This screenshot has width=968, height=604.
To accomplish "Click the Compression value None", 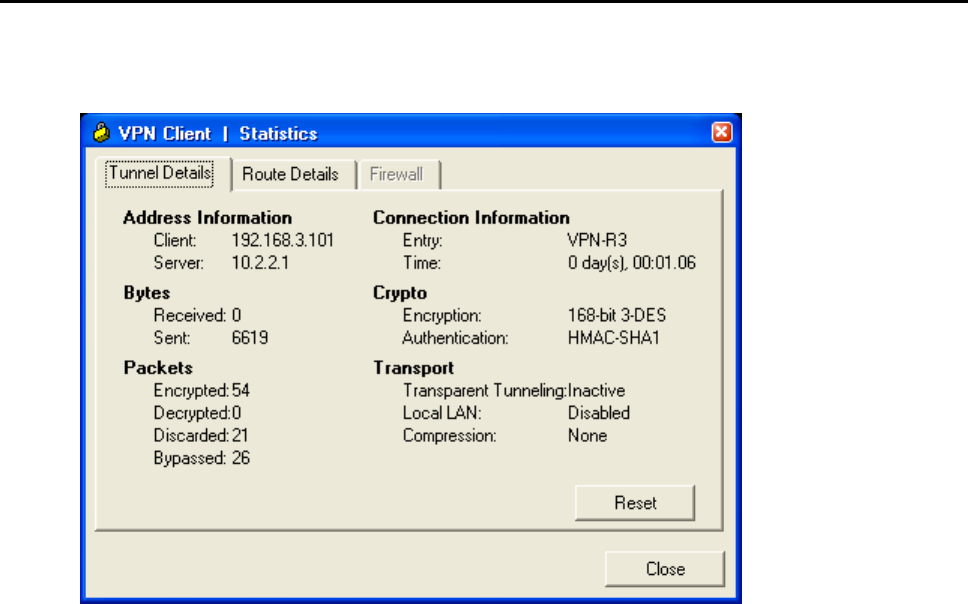I will [x=587, y=436].
